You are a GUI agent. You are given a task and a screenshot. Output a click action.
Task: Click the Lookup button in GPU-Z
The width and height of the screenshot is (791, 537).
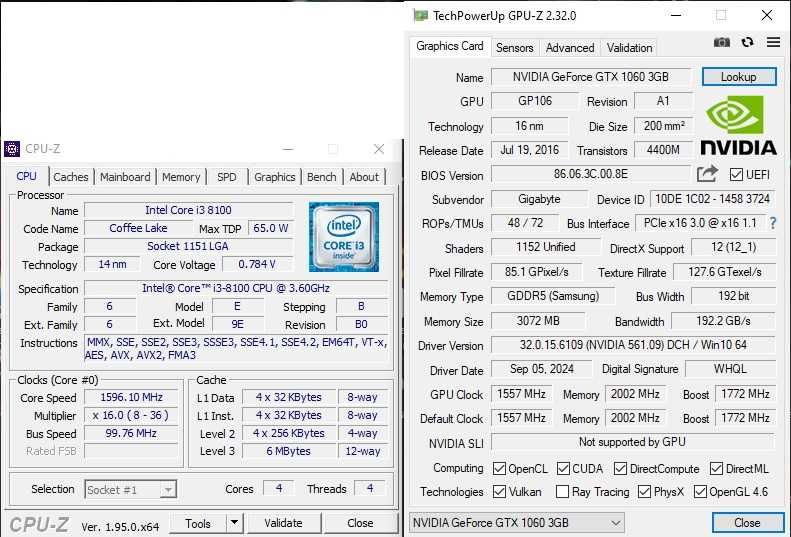point(739,77)
